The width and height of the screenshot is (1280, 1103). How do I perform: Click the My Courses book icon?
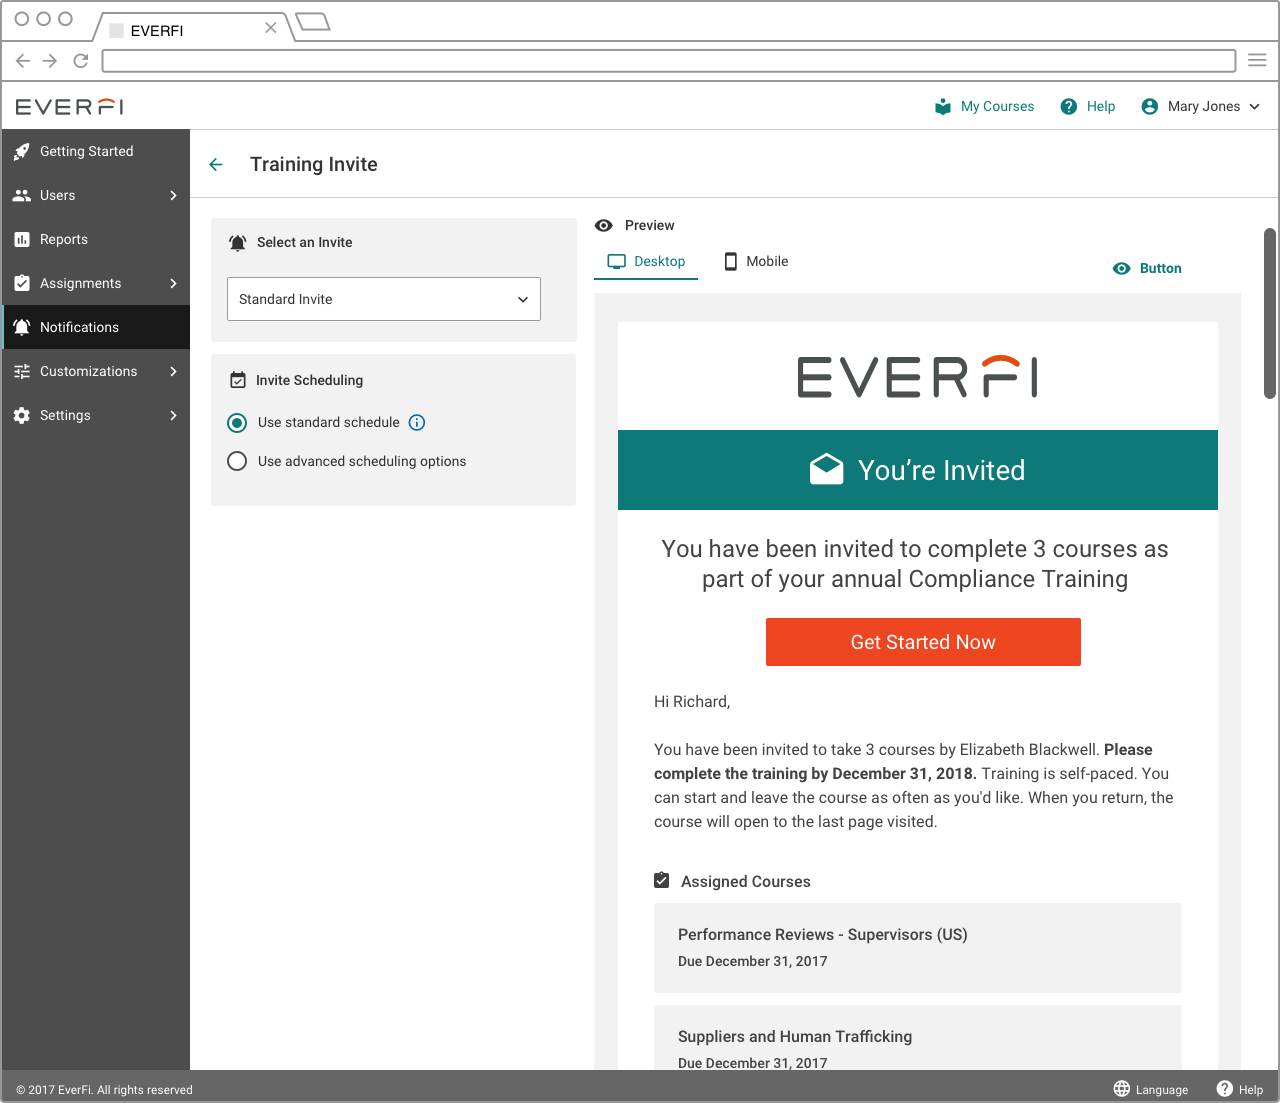tap(943, 106)
